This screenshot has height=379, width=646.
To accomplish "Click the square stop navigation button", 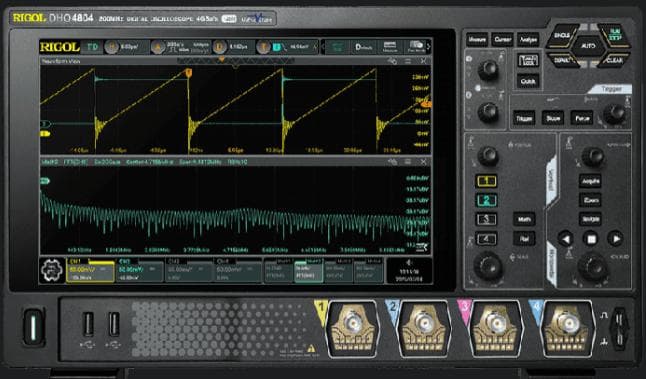I will (x=591, y=239).
